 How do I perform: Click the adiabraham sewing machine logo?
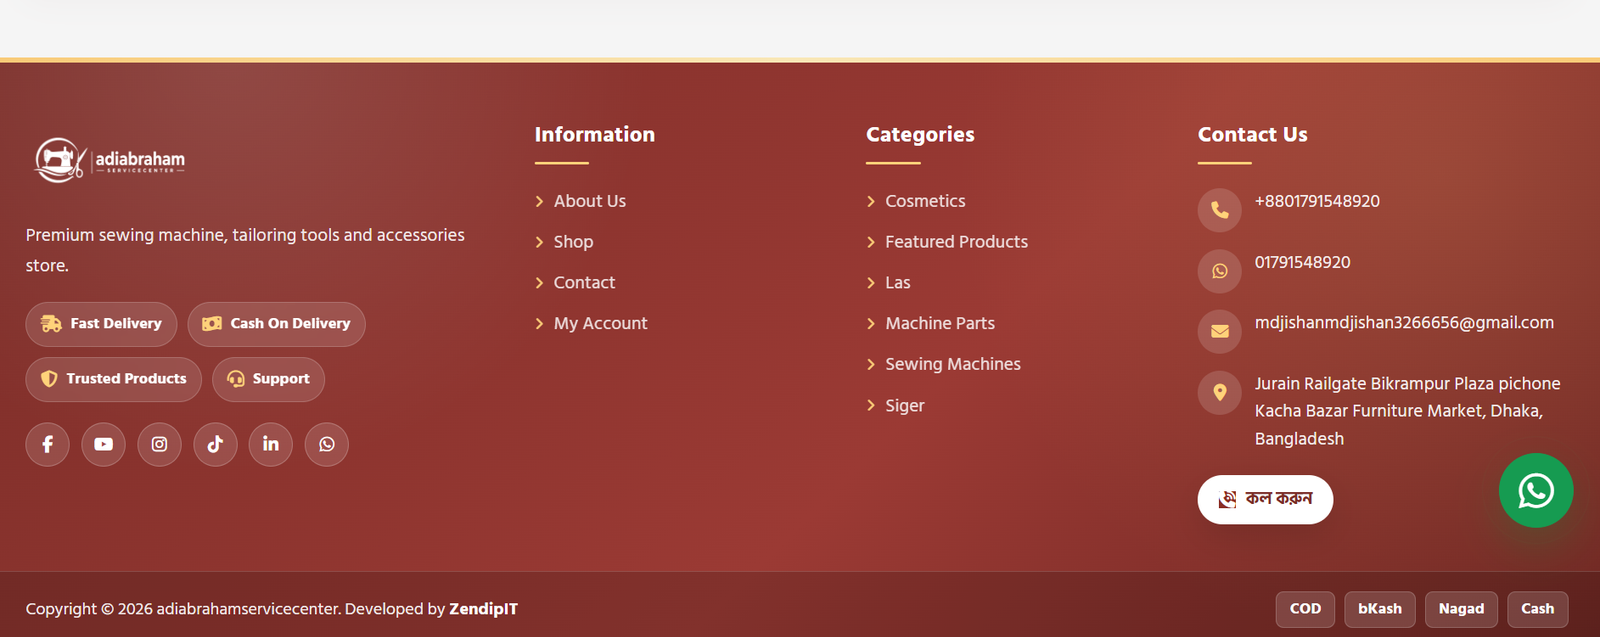(110, 160)
